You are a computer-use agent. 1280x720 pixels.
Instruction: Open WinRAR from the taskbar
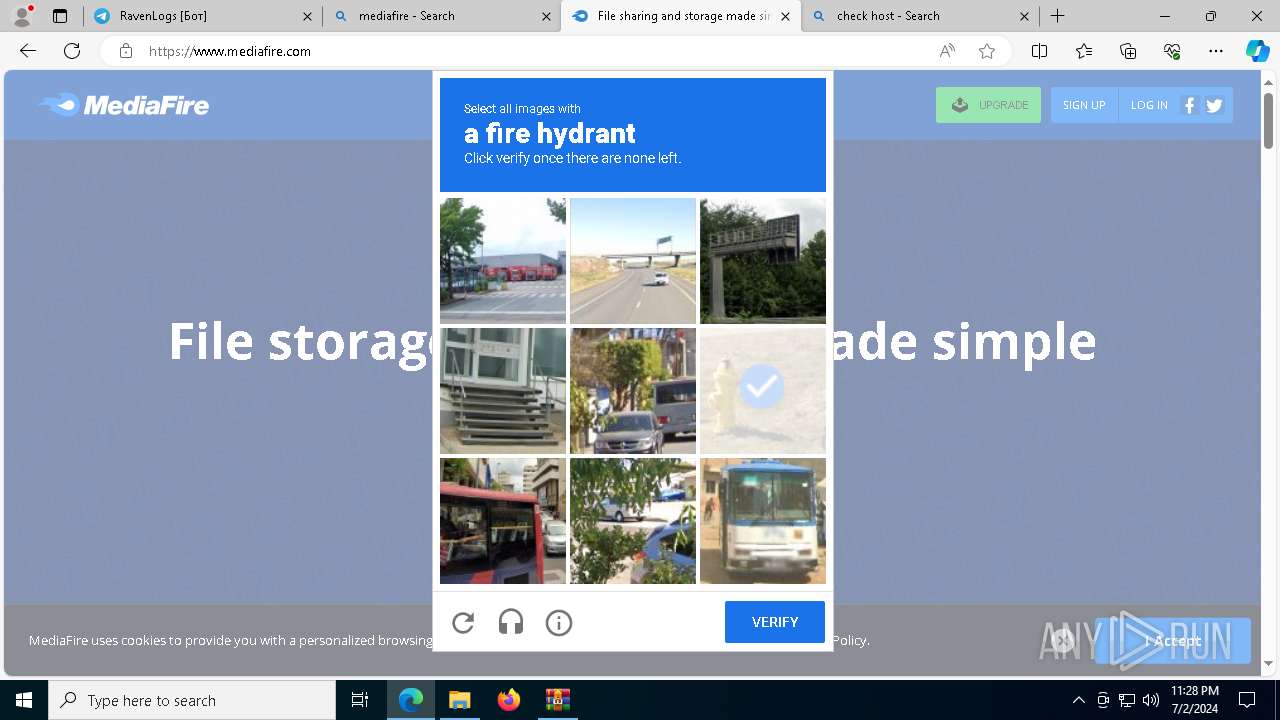tap(557, 700)
